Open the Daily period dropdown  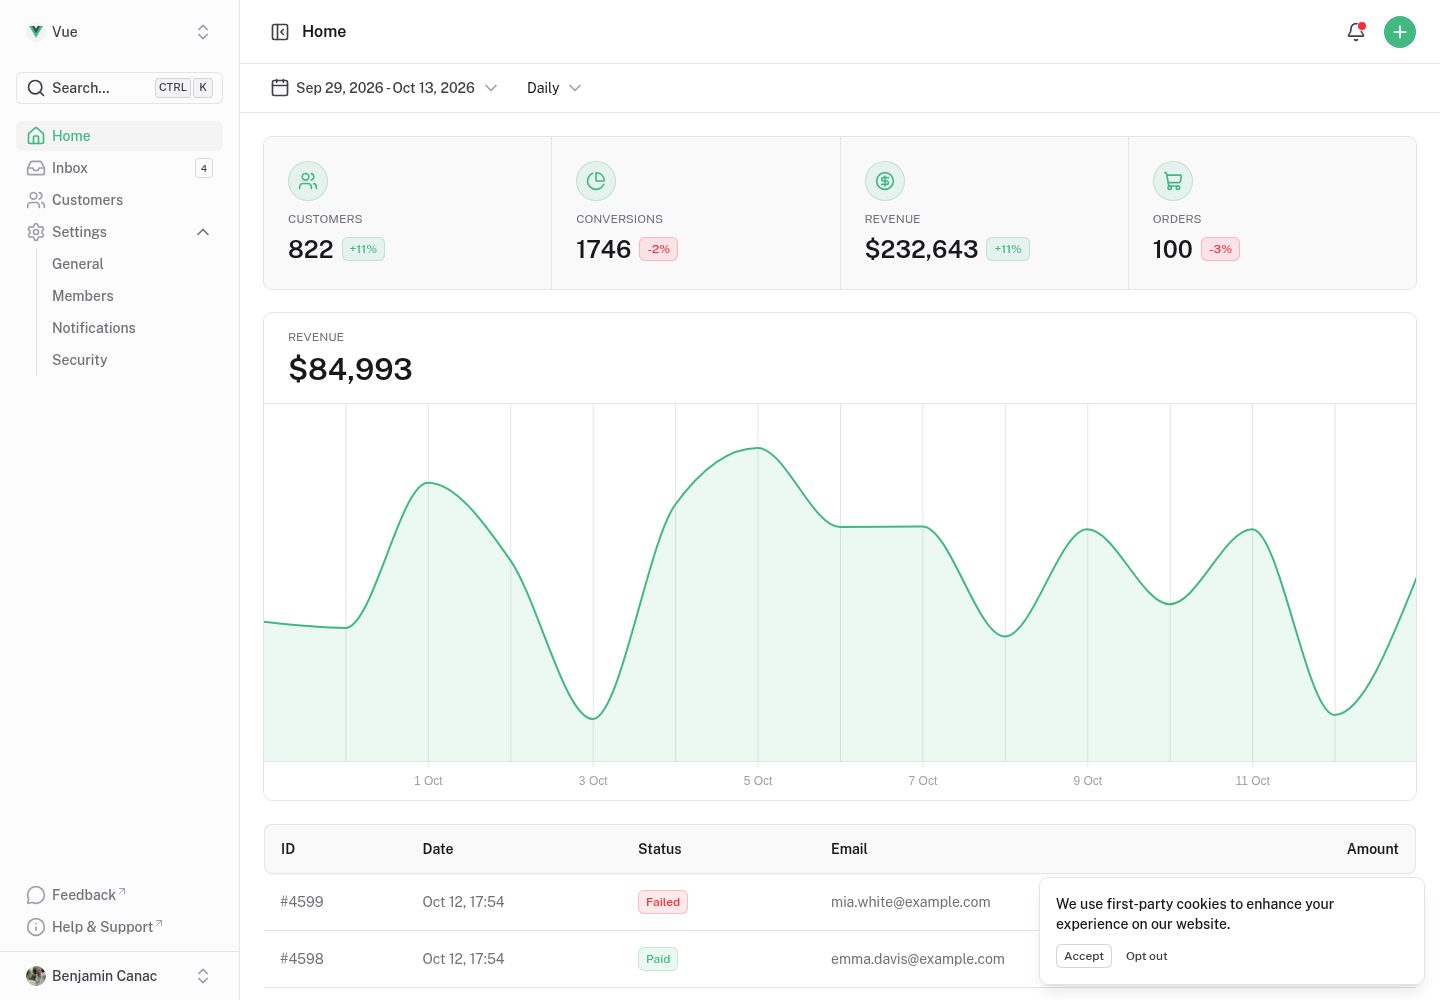[x=554, y=88]
